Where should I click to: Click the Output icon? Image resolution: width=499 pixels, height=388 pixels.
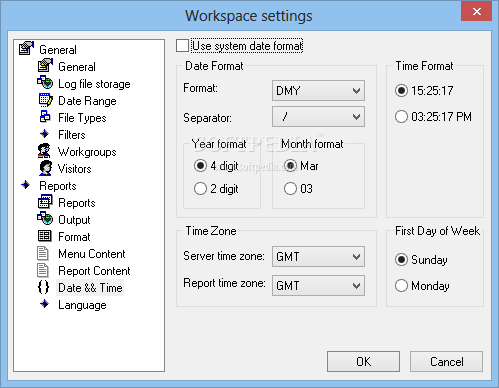(45, 219)
